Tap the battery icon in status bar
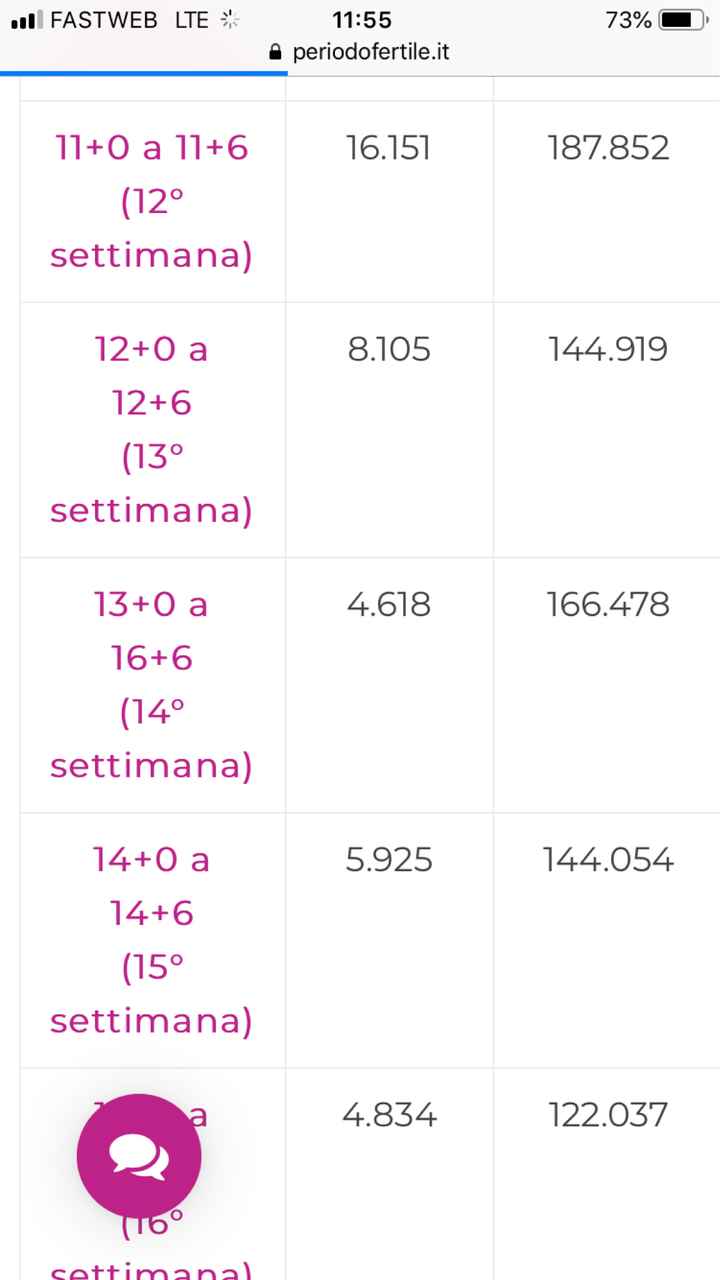The height and width of the screenshot is (1280, 720). (x=684, y=20)
